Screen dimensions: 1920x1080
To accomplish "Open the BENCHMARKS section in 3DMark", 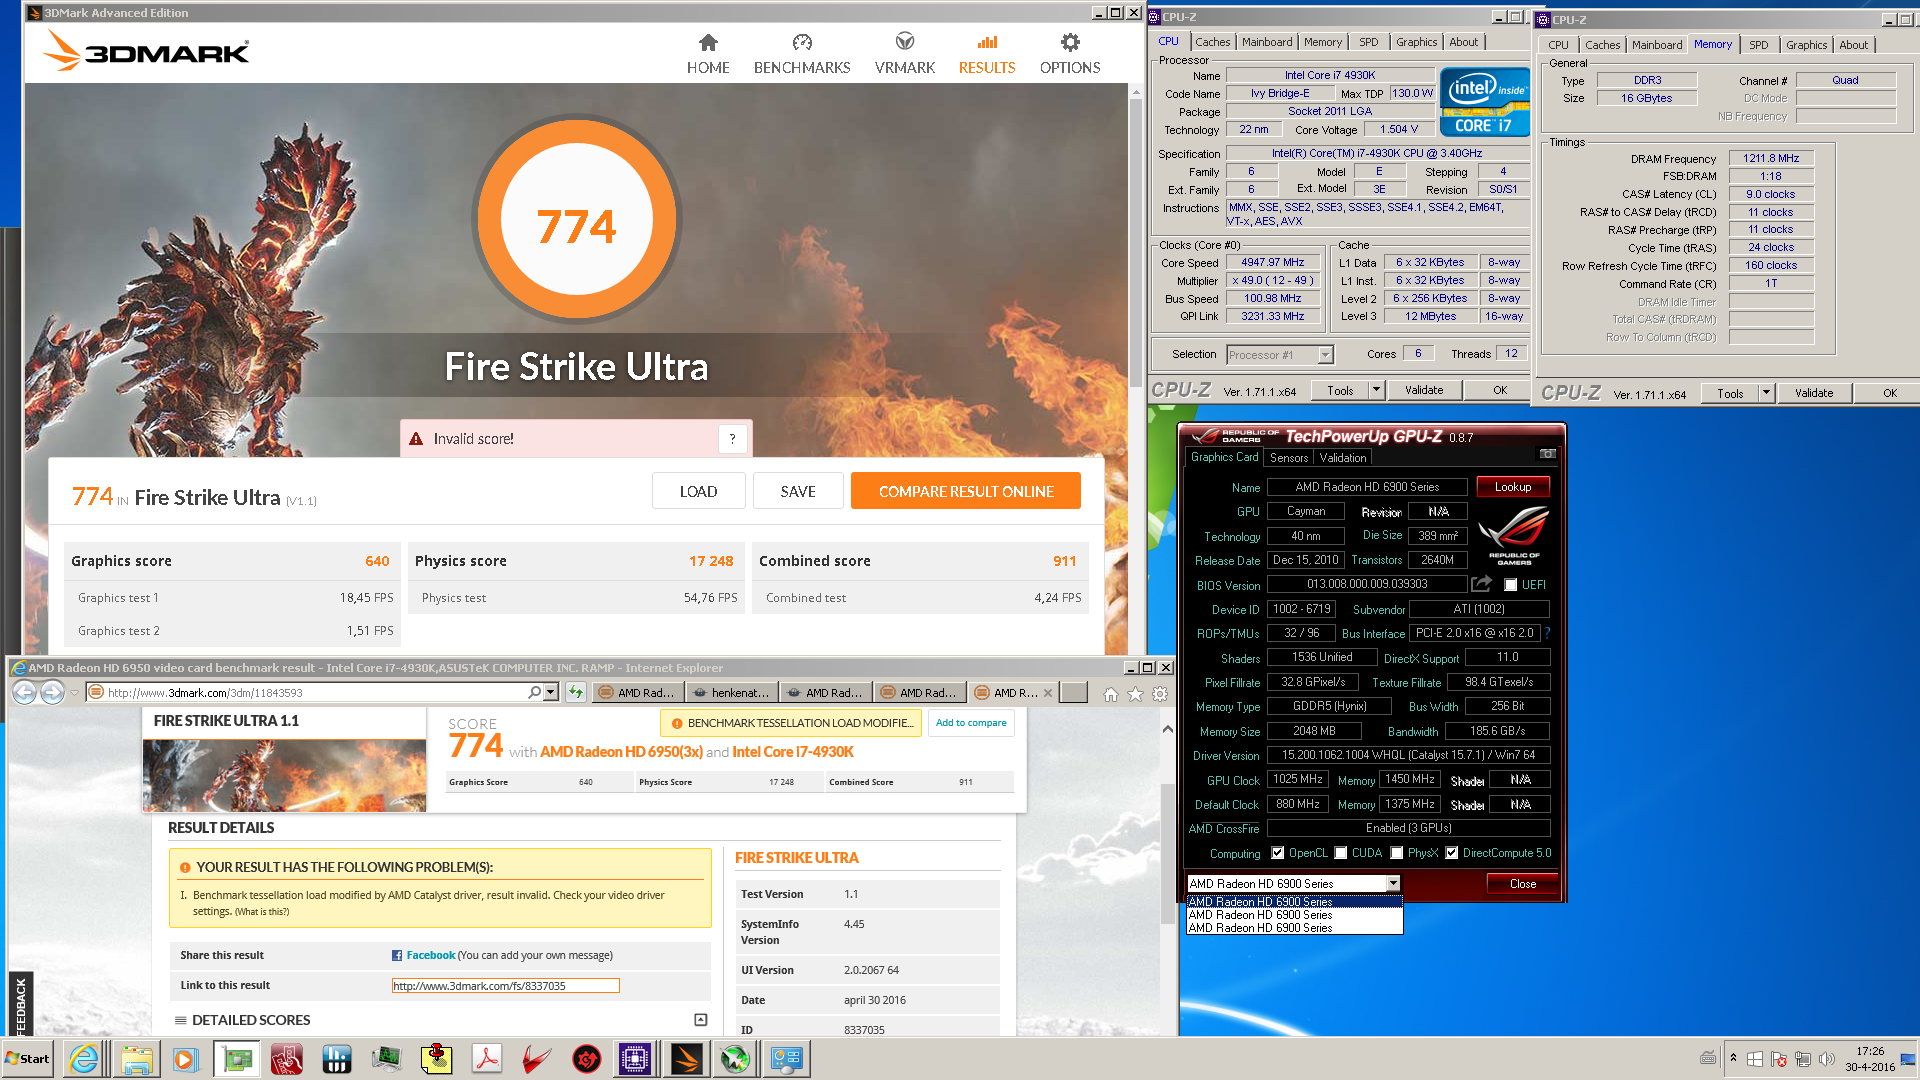I will point(802,54).
